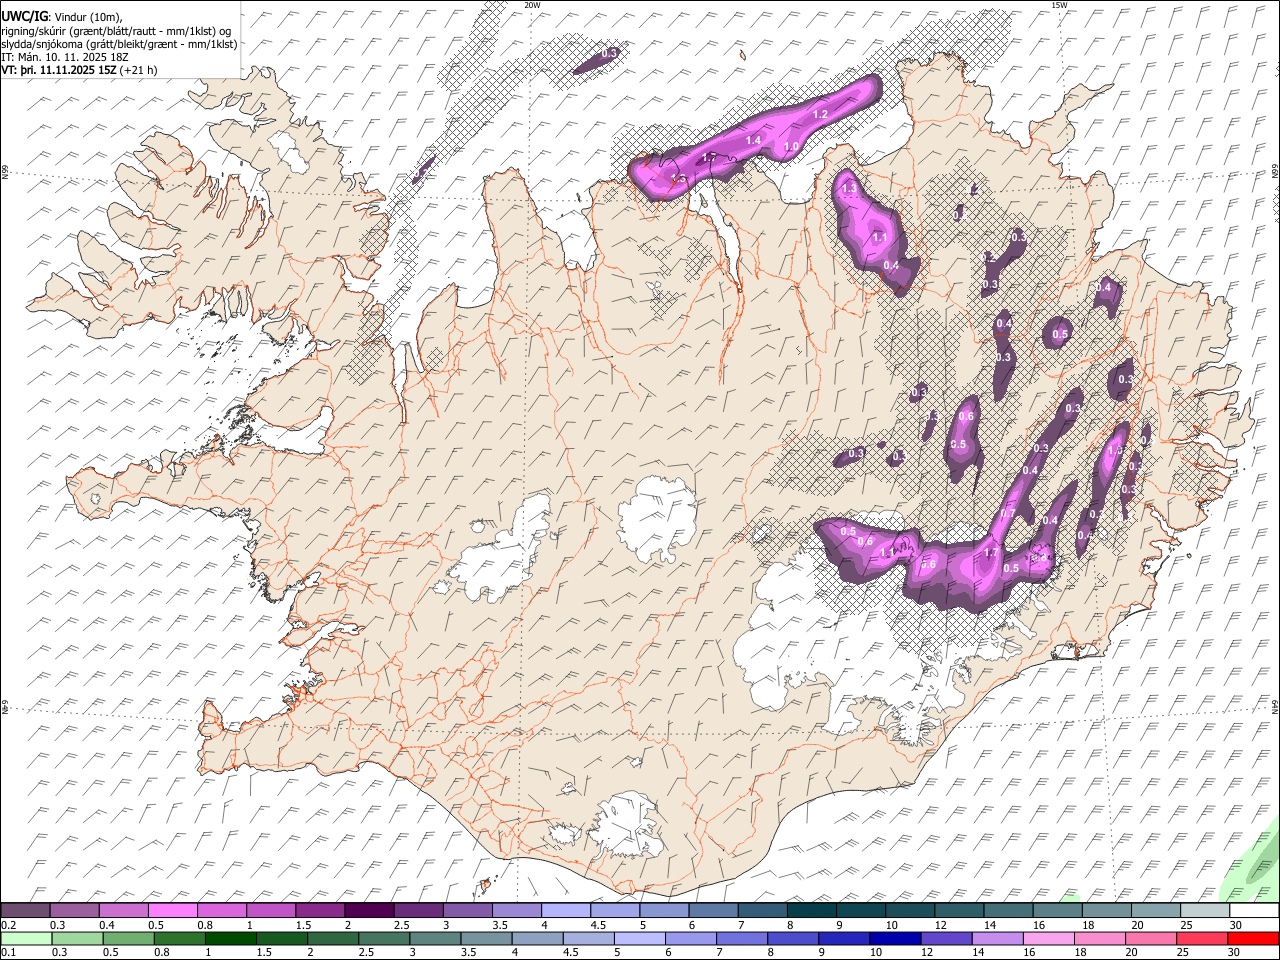Select the bright red bottom-row swatch after 30
1280x960 pixels.
click(x=1253, y=938)
